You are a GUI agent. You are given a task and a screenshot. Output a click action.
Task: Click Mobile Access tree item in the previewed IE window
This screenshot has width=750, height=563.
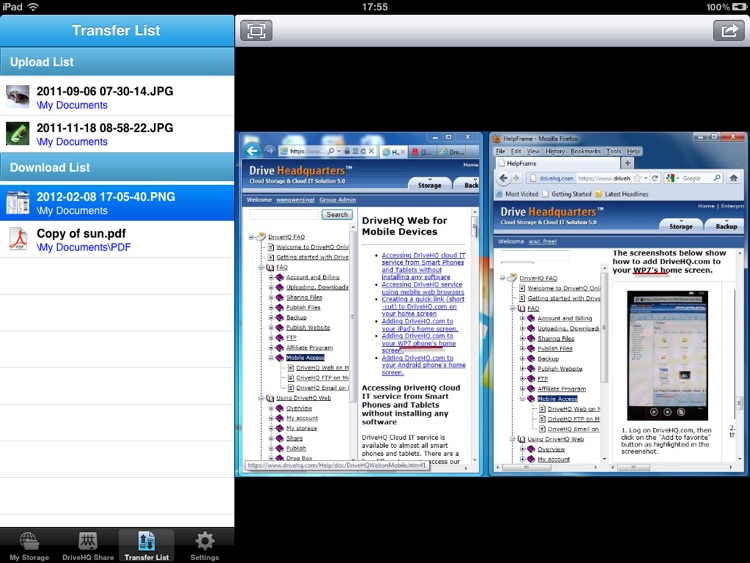(305, 358)
